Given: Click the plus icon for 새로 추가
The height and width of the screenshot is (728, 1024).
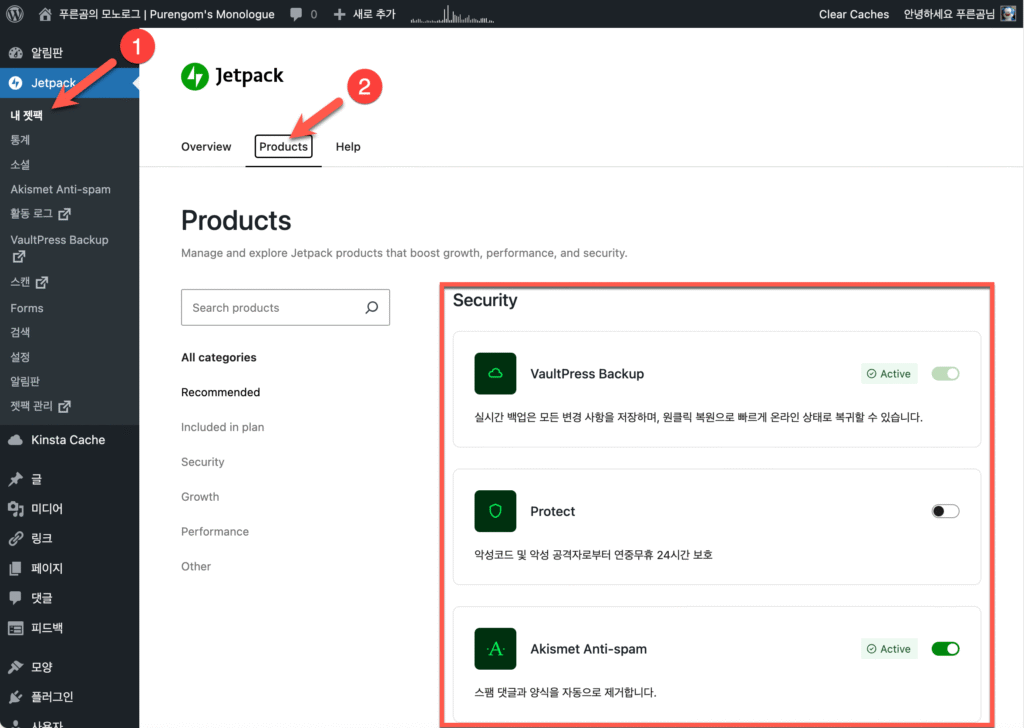Looking at the screenshot, I should tap(339, 14).
